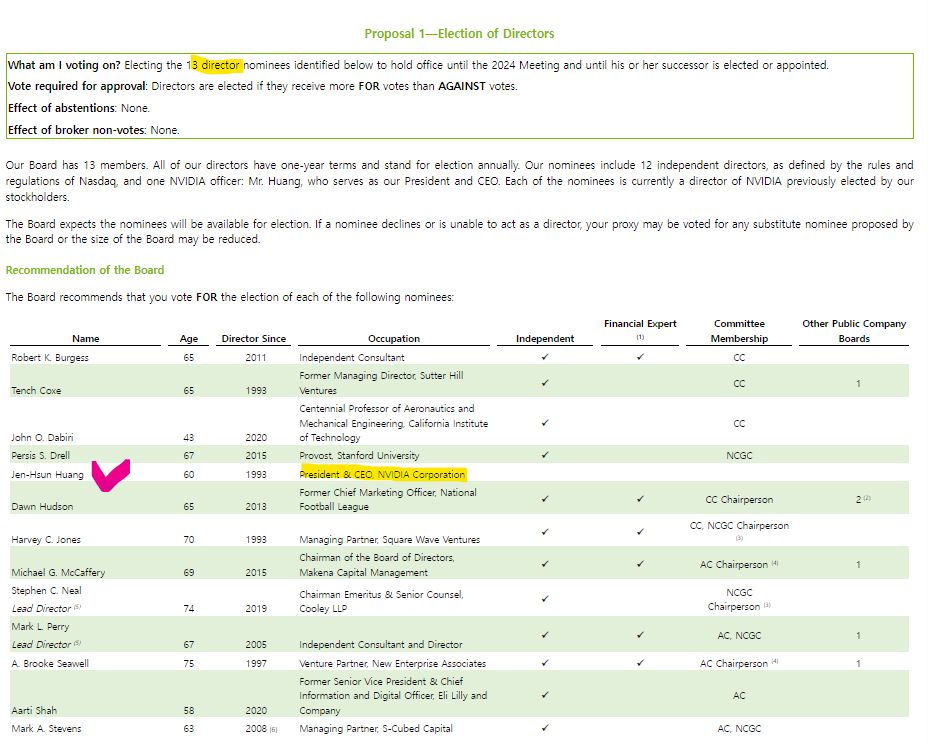Click age '70' in Jones row
928x746 pixels.
tap(189, 540)
